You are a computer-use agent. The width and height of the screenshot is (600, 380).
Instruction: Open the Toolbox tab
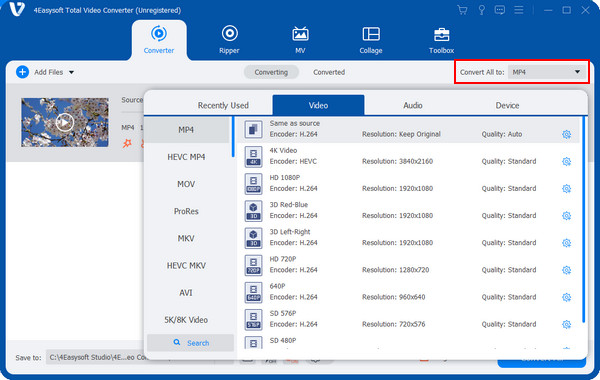tap(441, 40)
